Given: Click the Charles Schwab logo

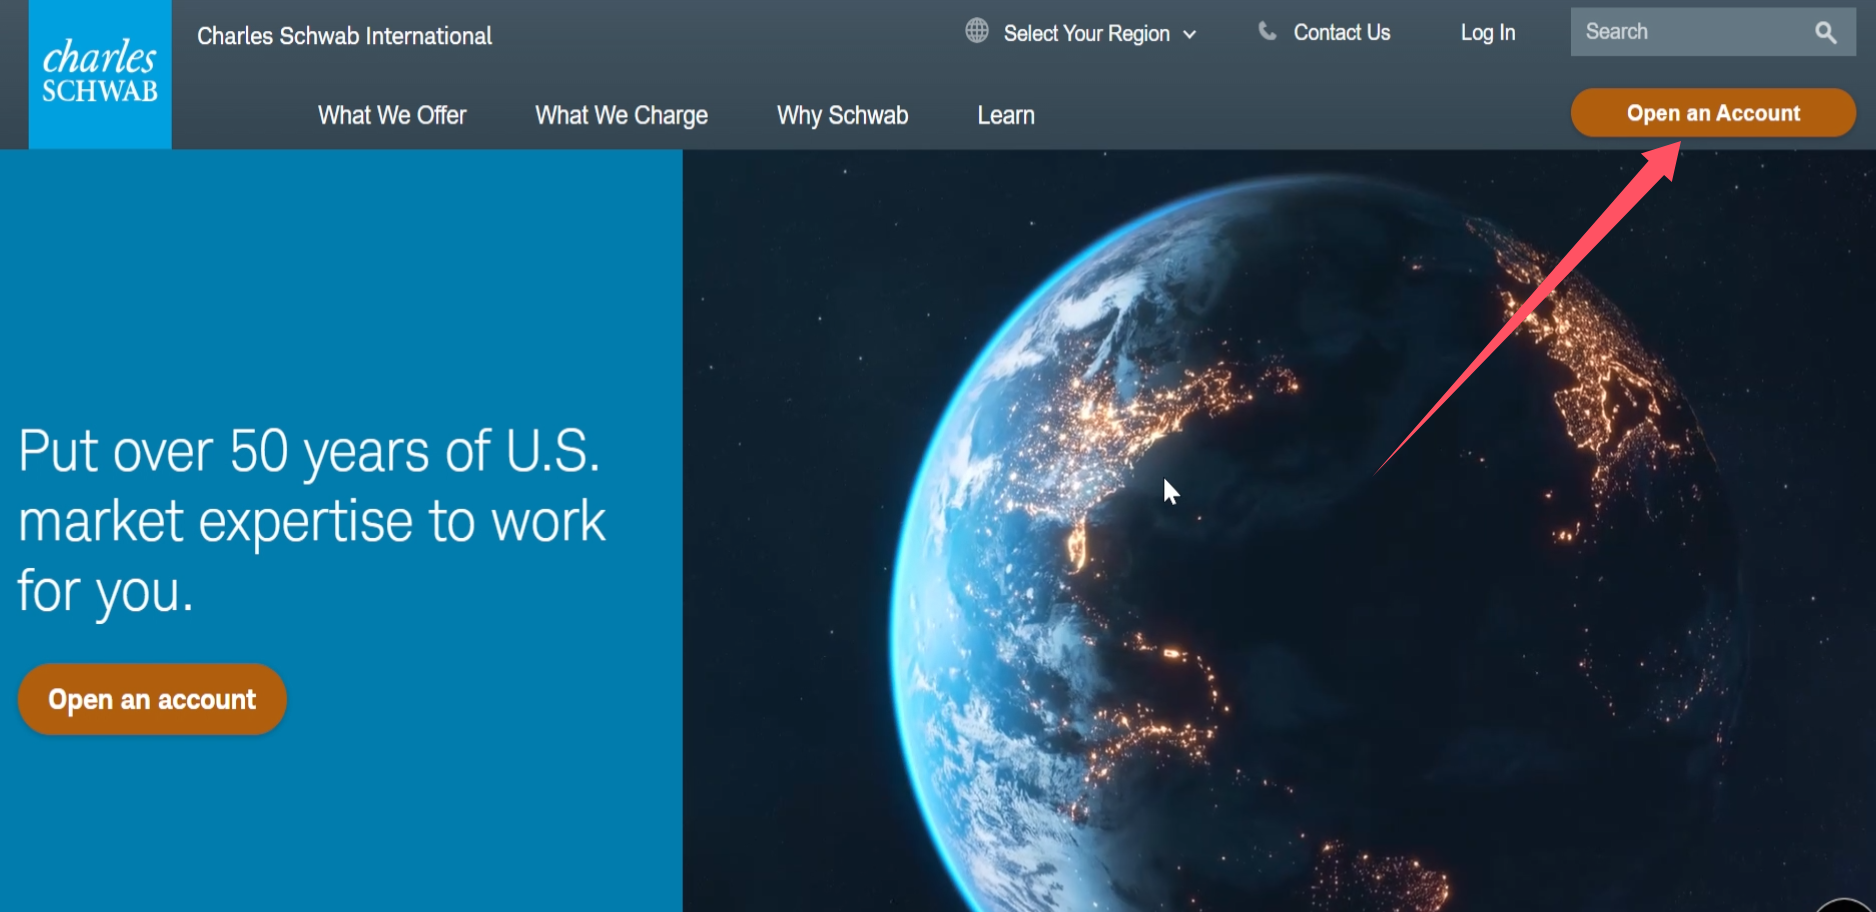Looking at the screenshot, I should click(100, 74).
